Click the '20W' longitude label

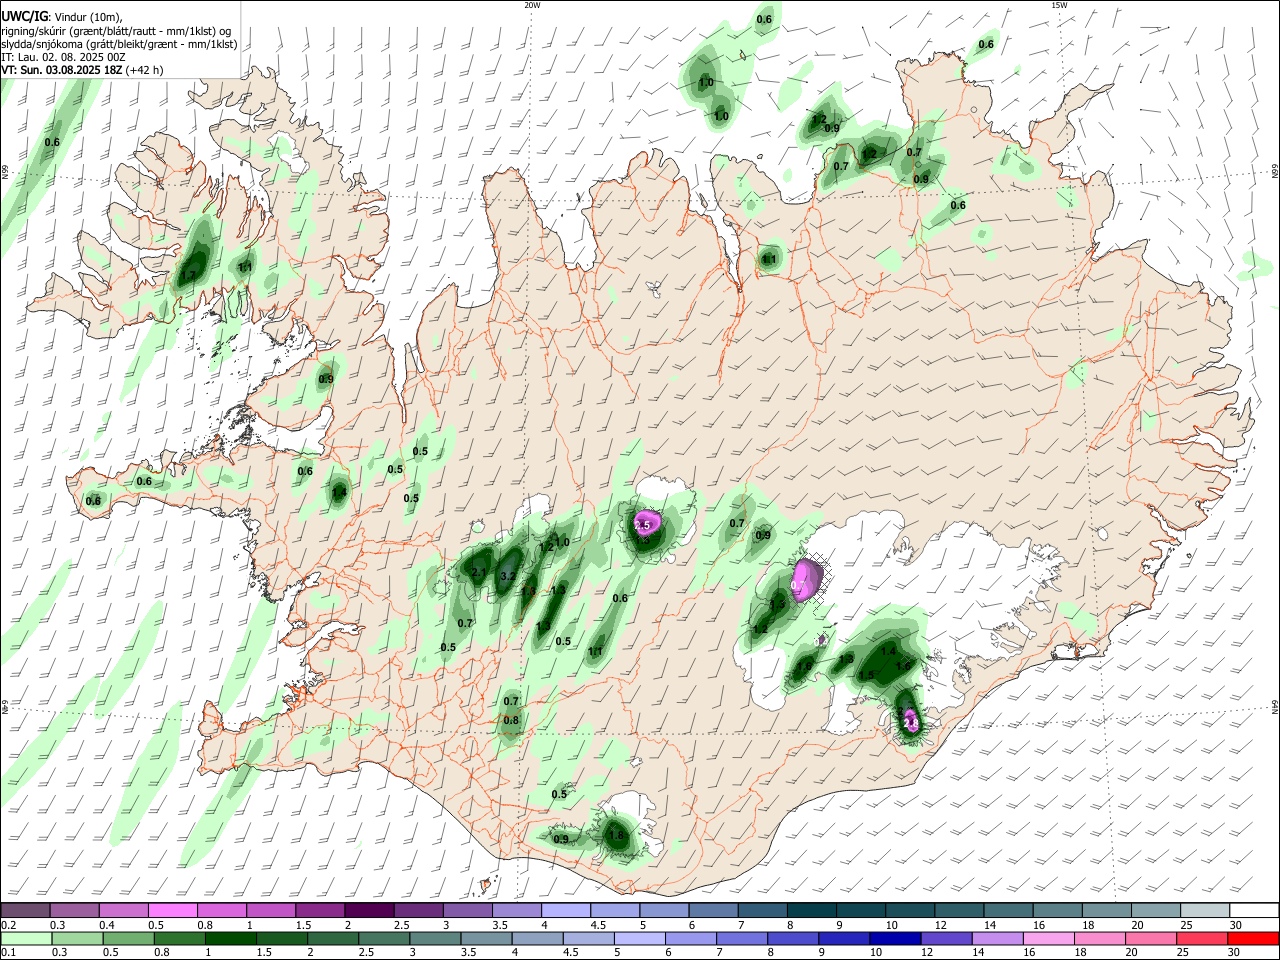tap(532, 4)
